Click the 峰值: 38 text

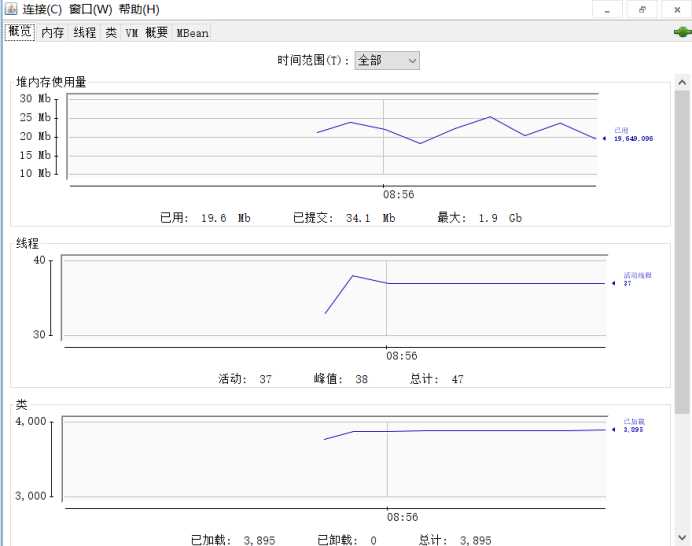341,379
